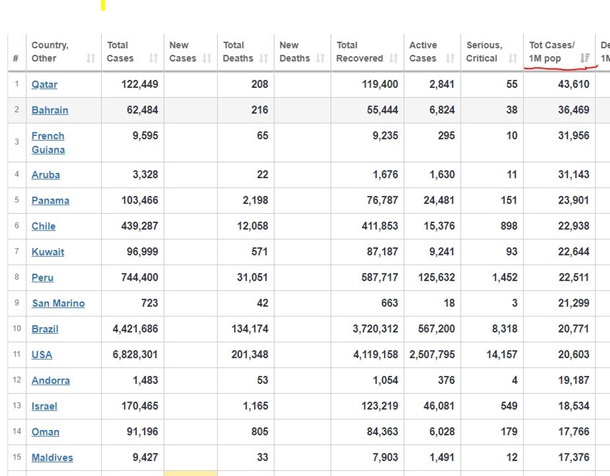The width and height of the screenshot is (610, 476).
Task: Select the Brazil country link
Action: point(45,329)
